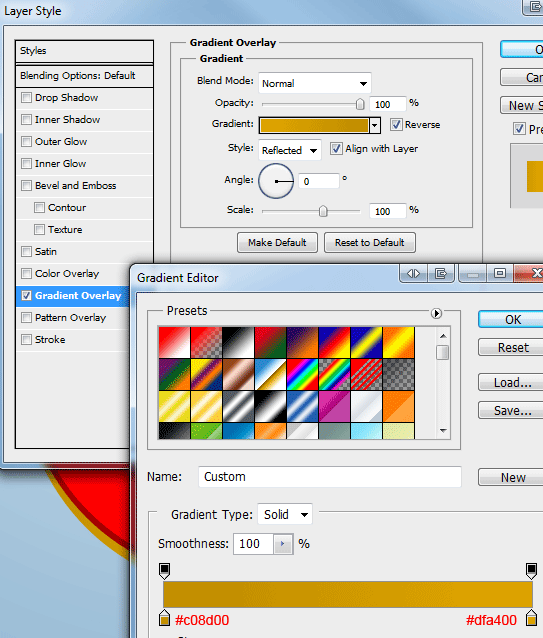Click the Smoothness stepper arrow
Viewport: 543px width, 638px height.
[283, 544]
